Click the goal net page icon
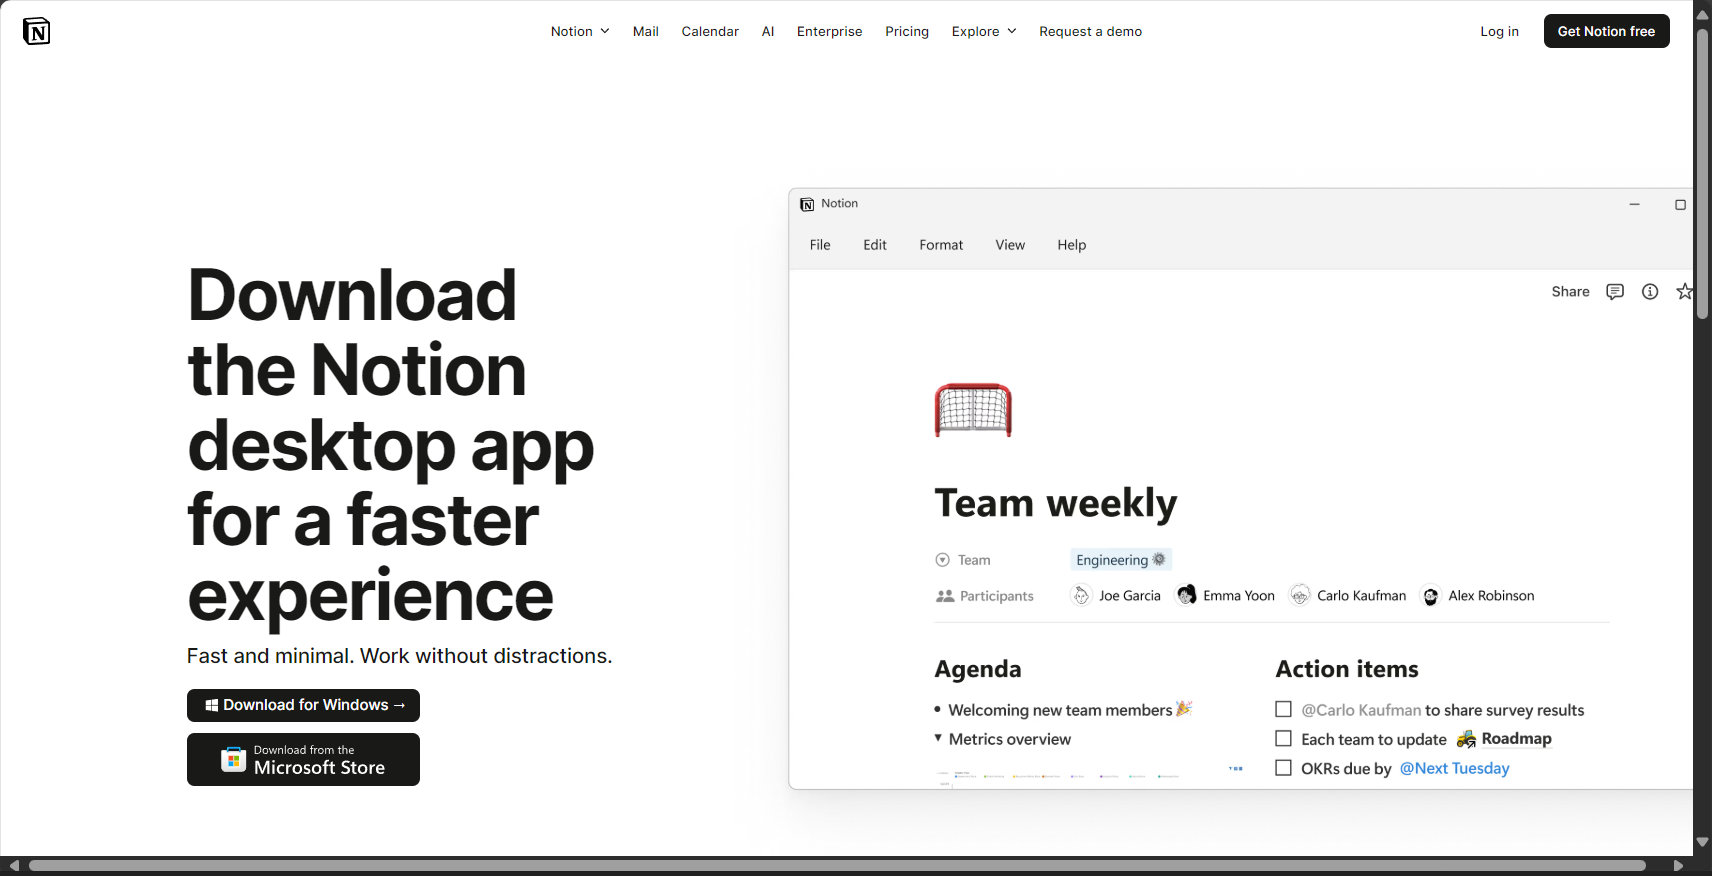1712x876 pixels. point(973,410)
